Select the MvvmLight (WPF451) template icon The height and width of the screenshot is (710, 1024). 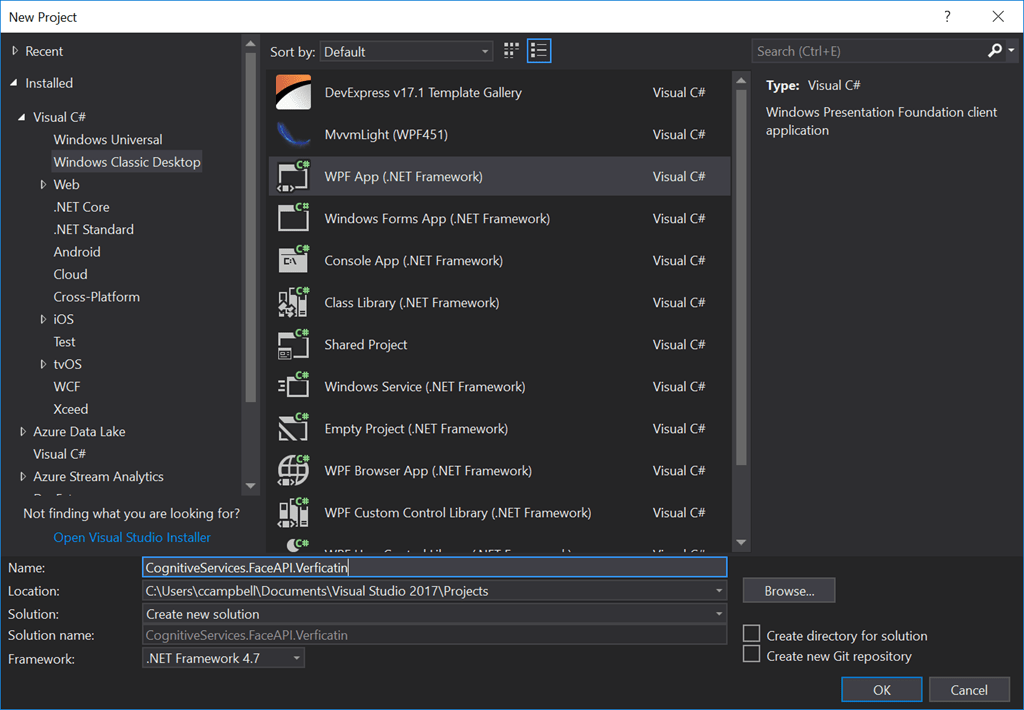pos(293,134)
